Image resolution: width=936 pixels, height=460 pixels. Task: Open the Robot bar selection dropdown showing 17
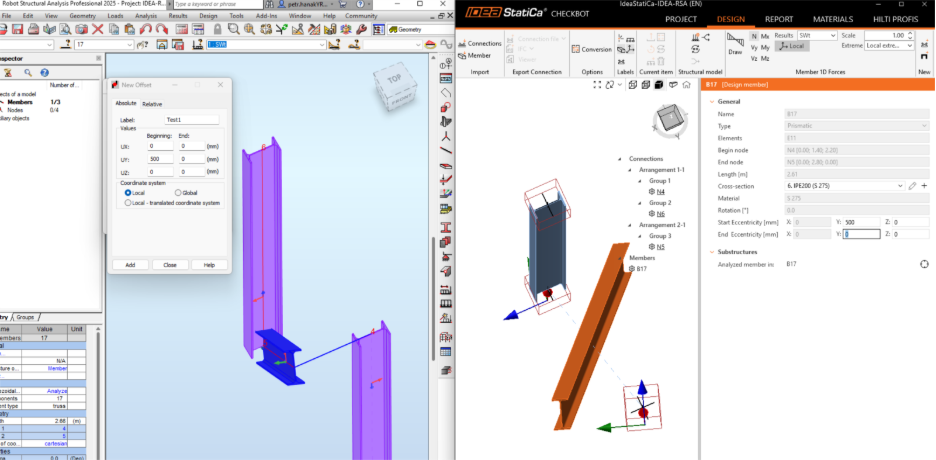point(104,45)
